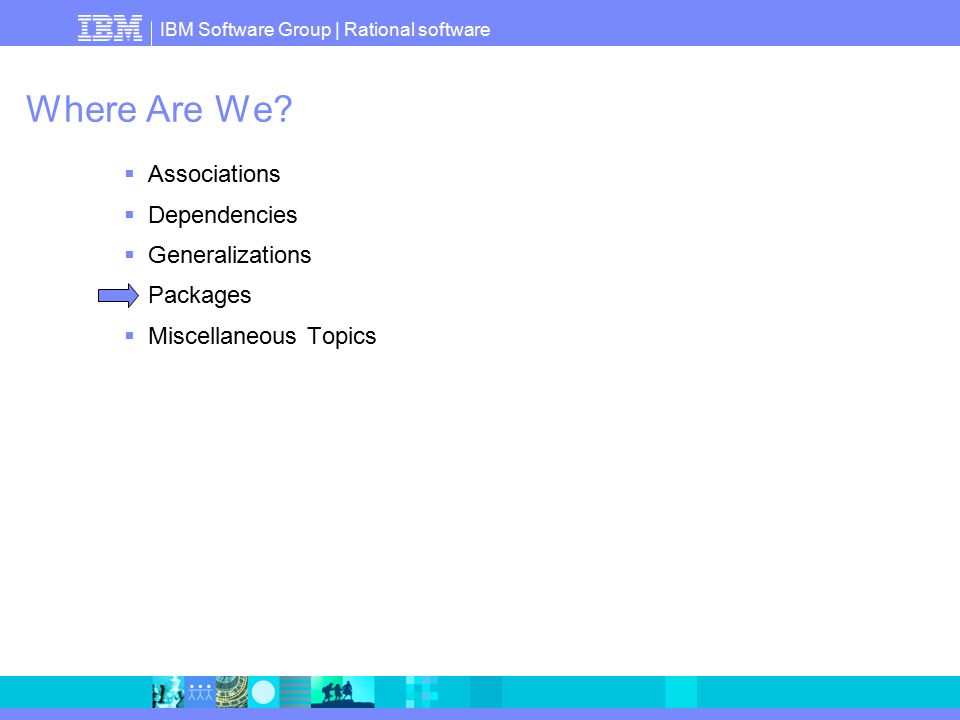This screenshot has height=720, width=960.
Task: Click the hikers silhouette image in footer
Action: point(343,692)
